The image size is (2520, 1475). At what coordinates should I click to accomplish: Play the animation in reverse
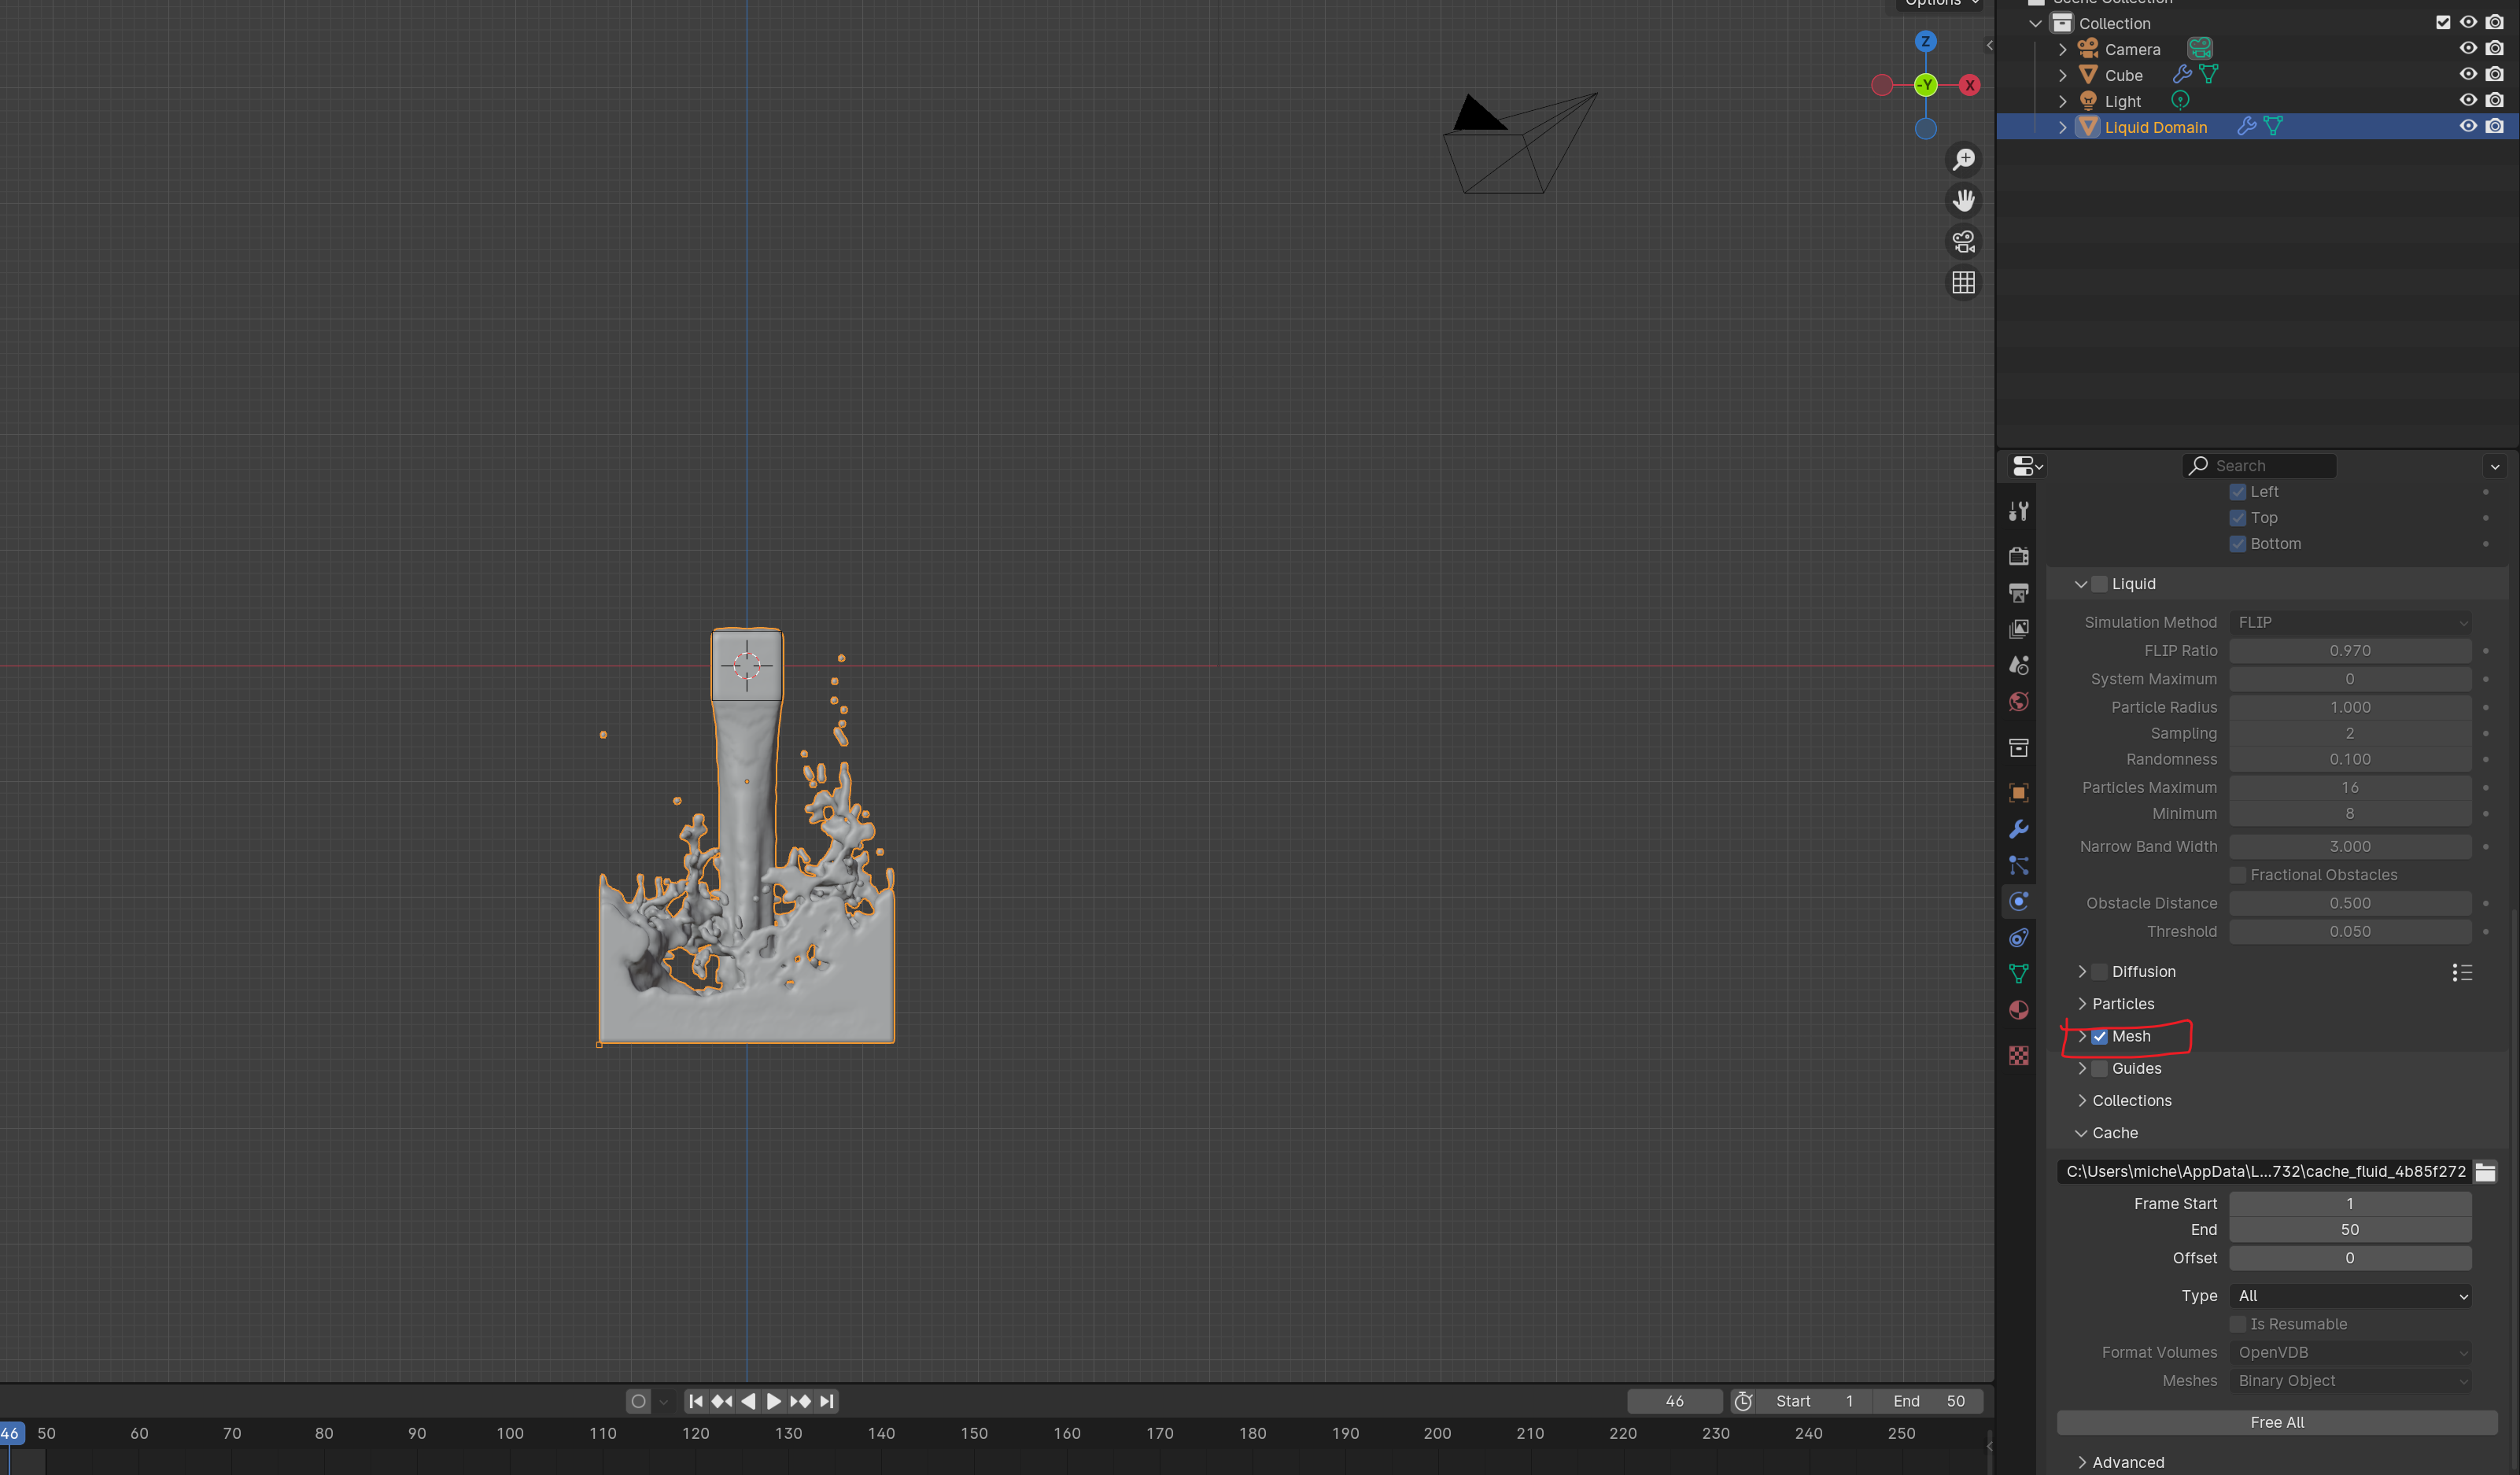click(748, 1401)
